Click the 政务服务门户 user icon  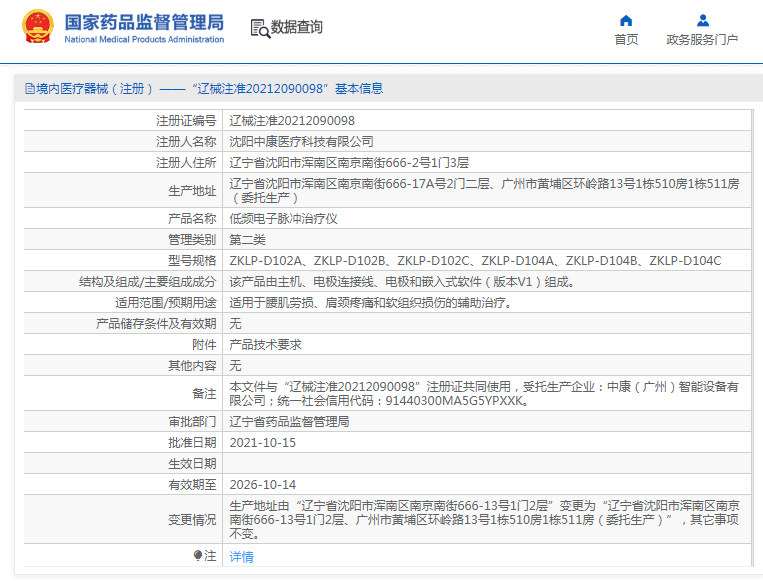(x=702, y=20)
